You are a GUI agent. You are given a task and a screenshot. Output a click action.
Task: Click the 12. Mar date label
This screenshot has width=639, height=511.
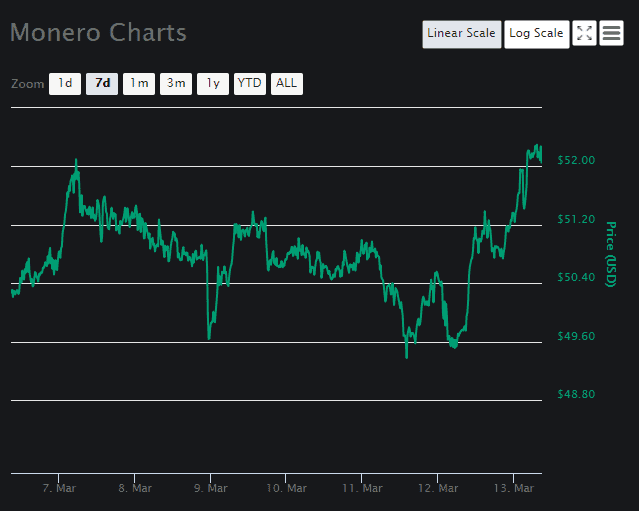pos(438,488)
